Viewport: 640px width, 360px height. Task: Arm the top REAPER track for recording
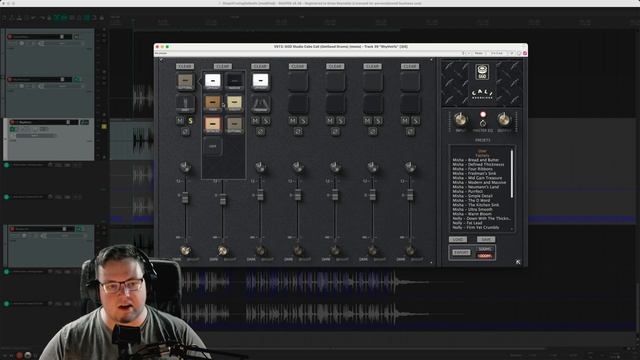(10, 37)
